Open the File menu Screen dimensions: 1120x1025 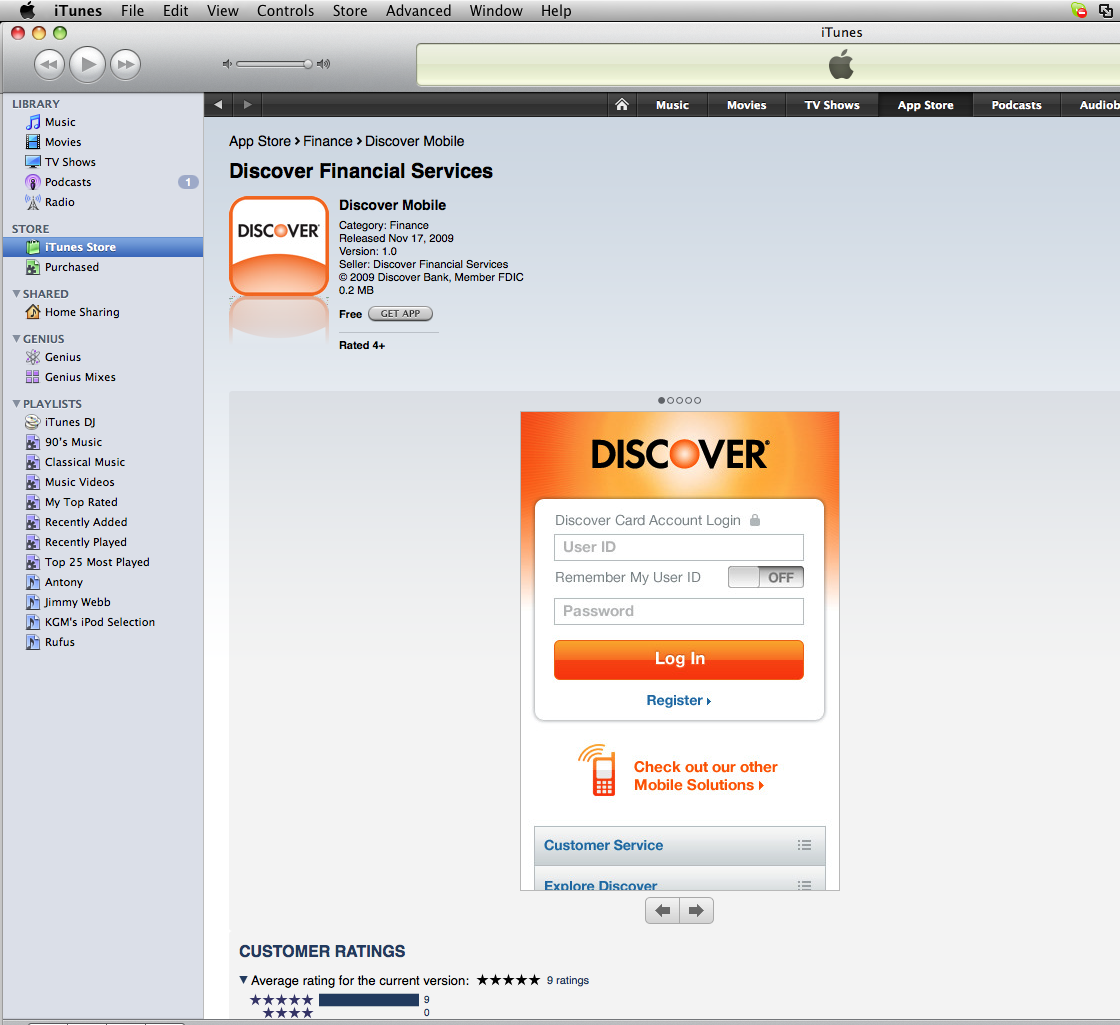pos(132,11)
